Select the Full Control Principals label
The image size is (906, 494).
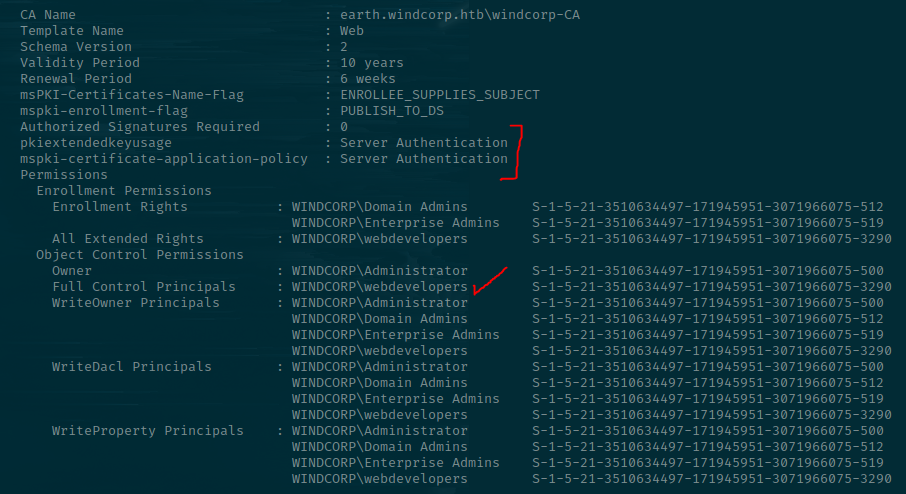coord(144,287)
